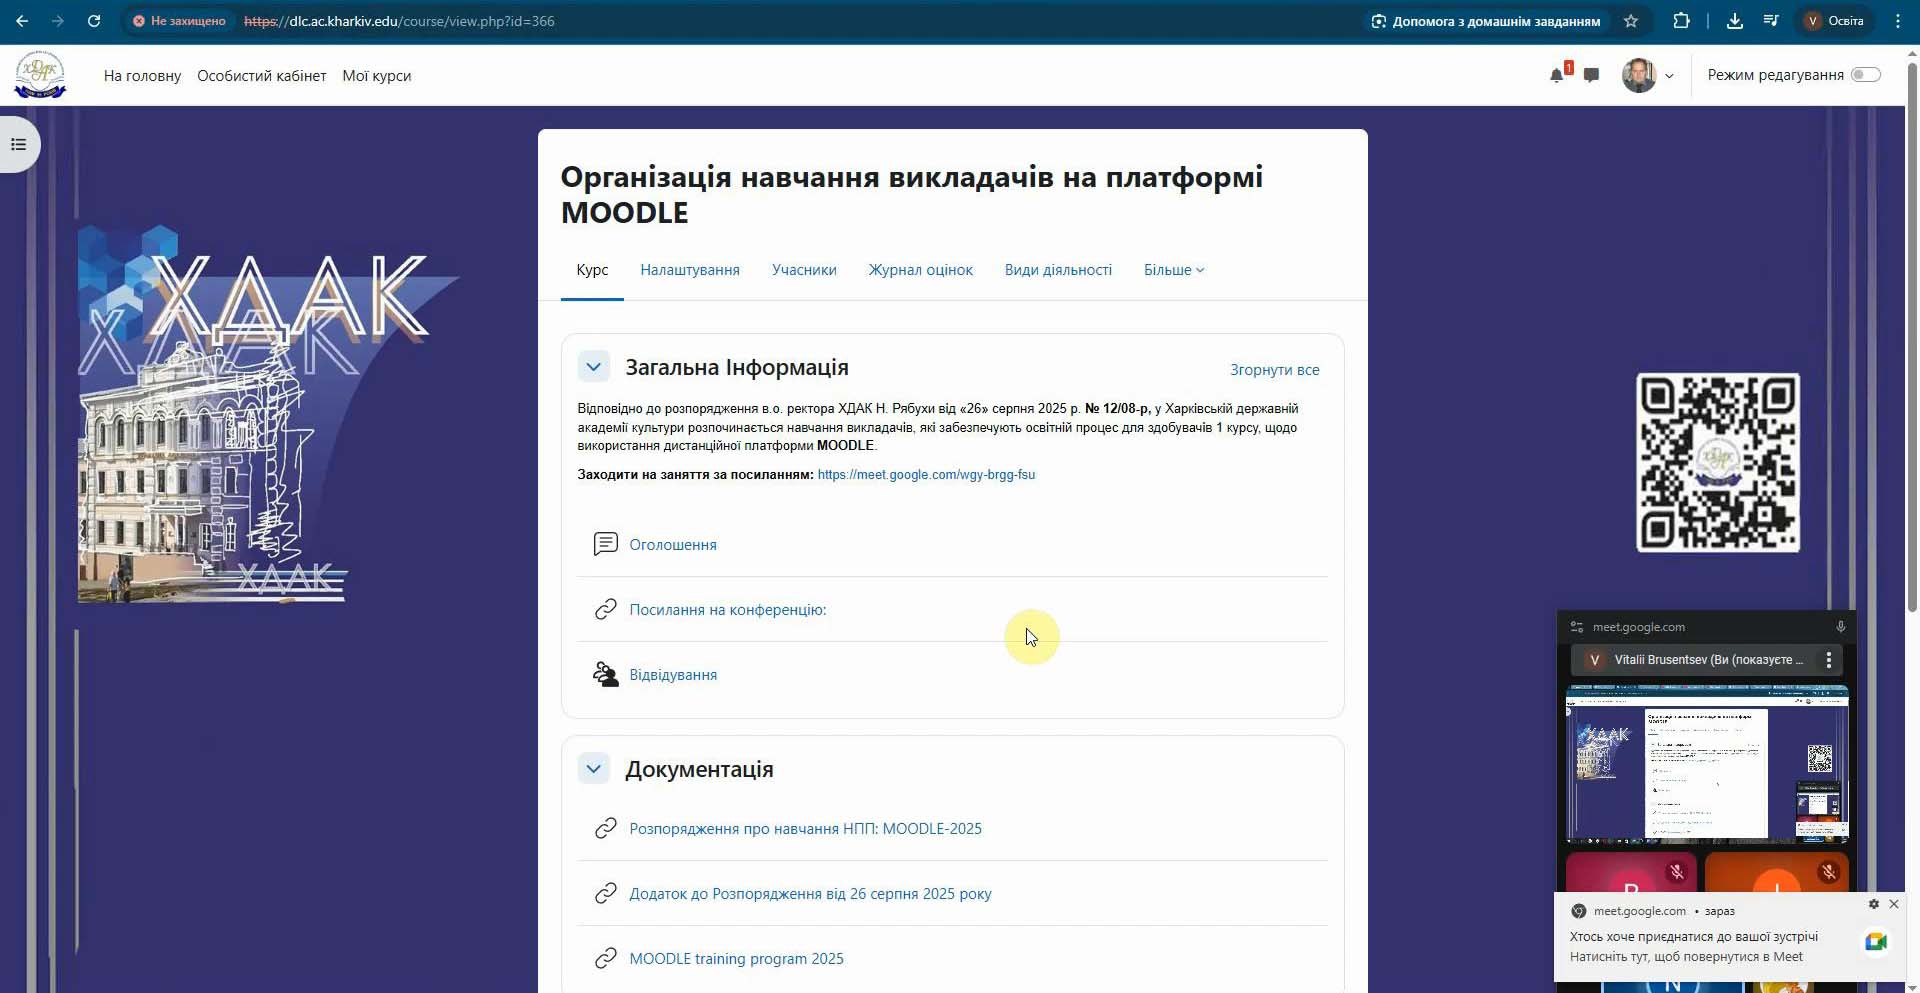Screen dimensions: 1920x993
Task: Open the meet.google.com meeting link
Action: [x=926, y=475]
